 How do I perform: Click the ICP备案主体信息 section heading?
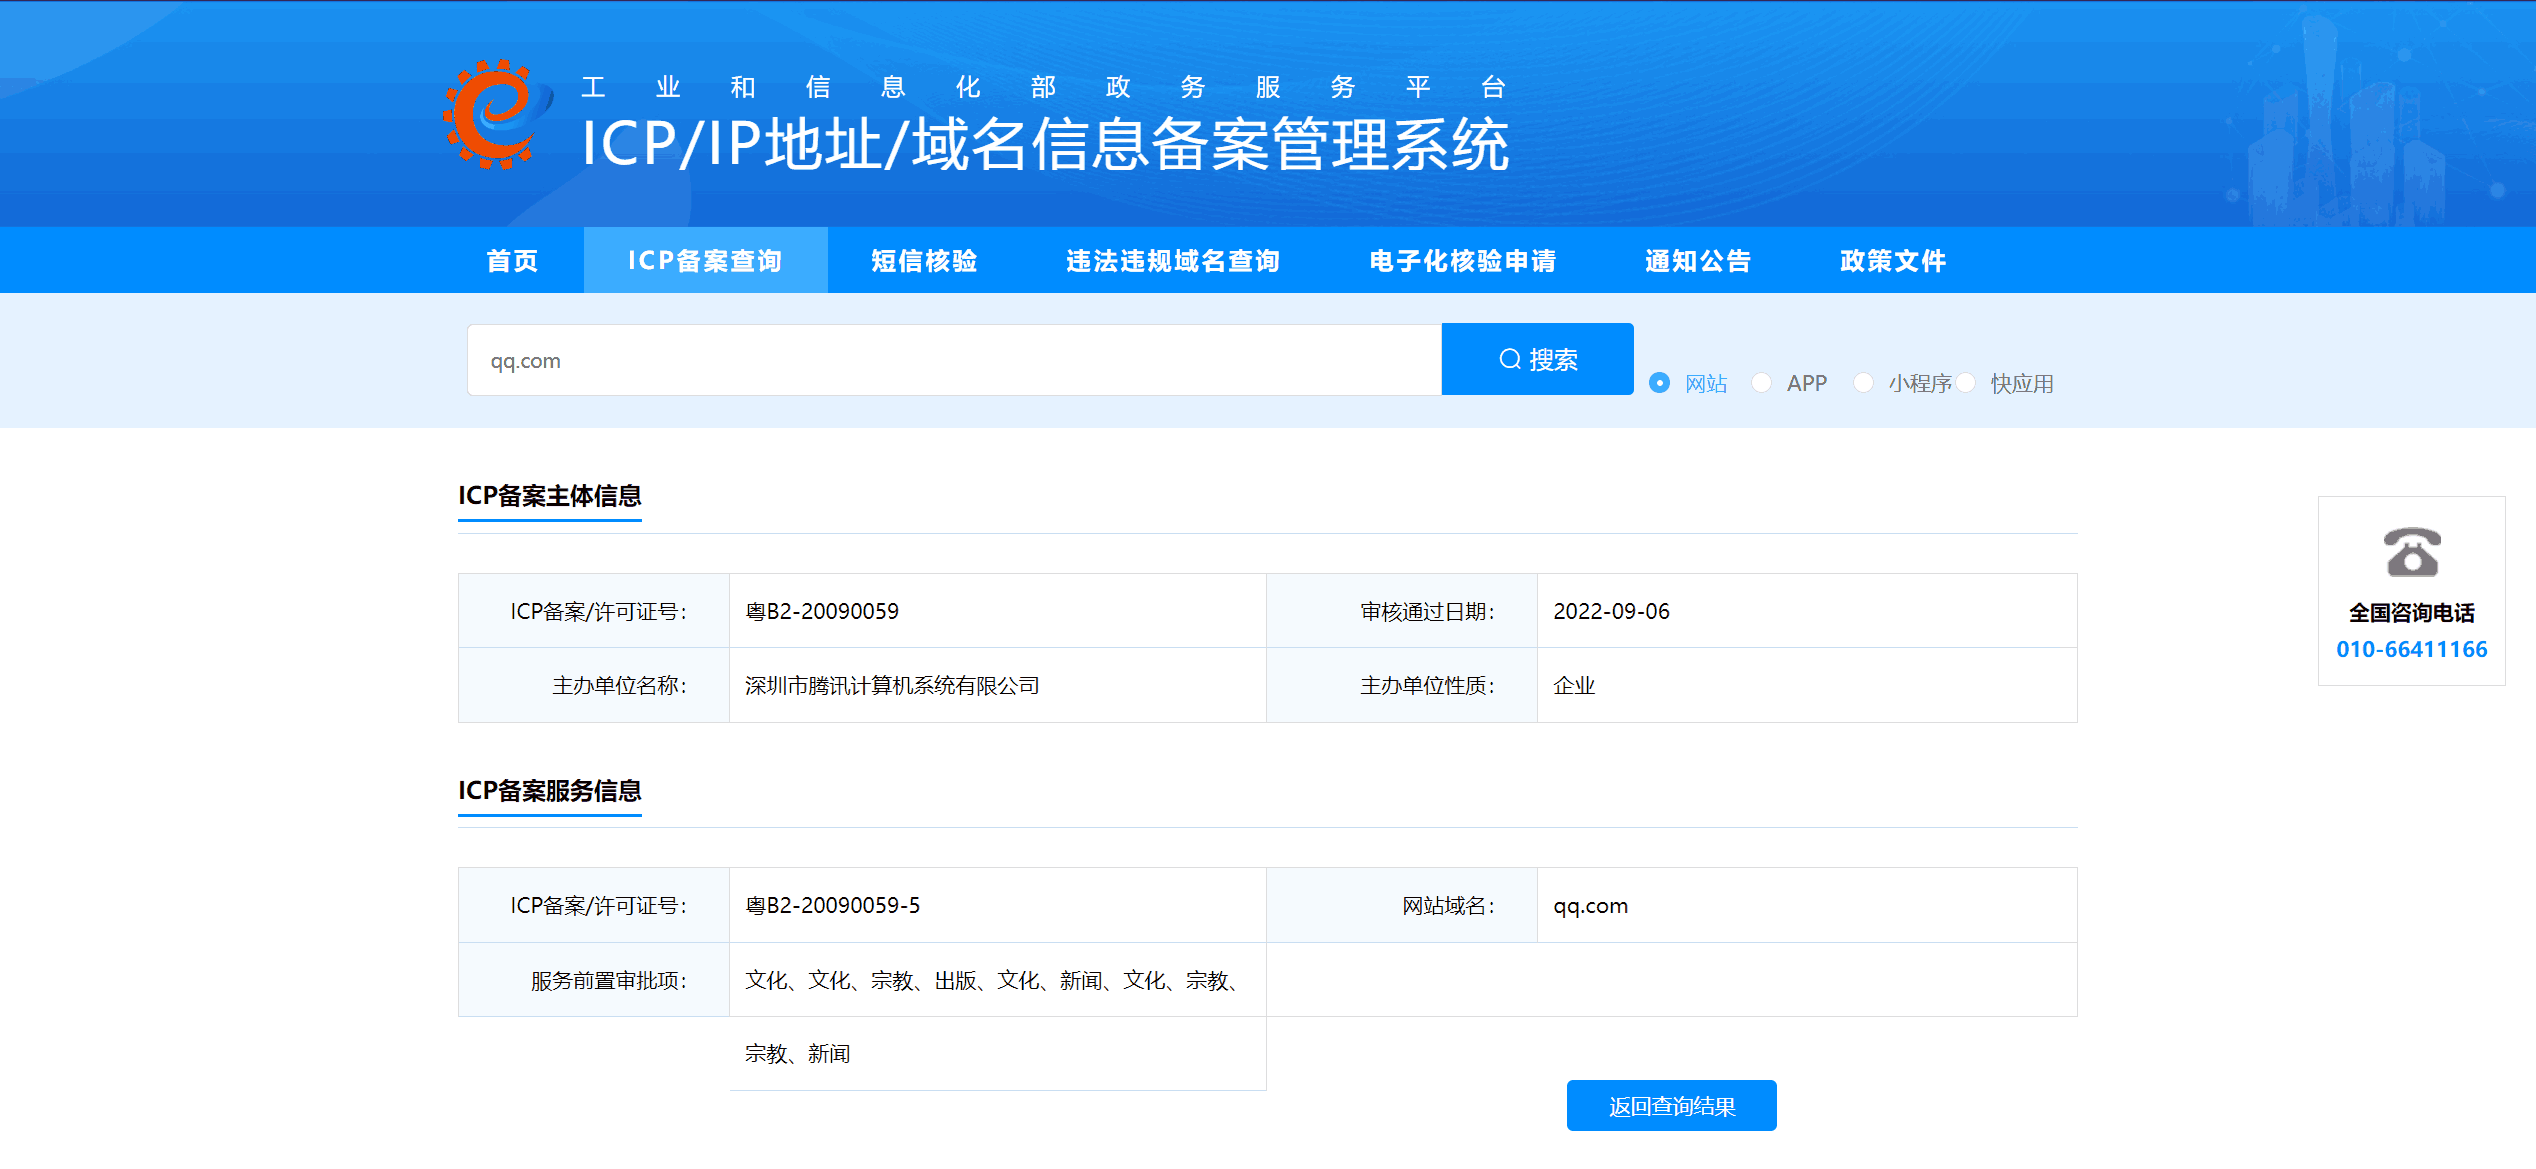coord(549,496)
